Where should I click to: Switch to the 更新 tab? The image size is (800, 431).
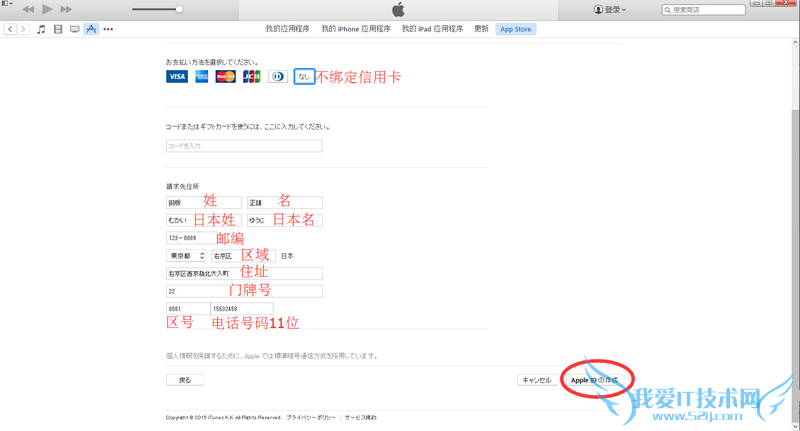[x=481, y=29]
